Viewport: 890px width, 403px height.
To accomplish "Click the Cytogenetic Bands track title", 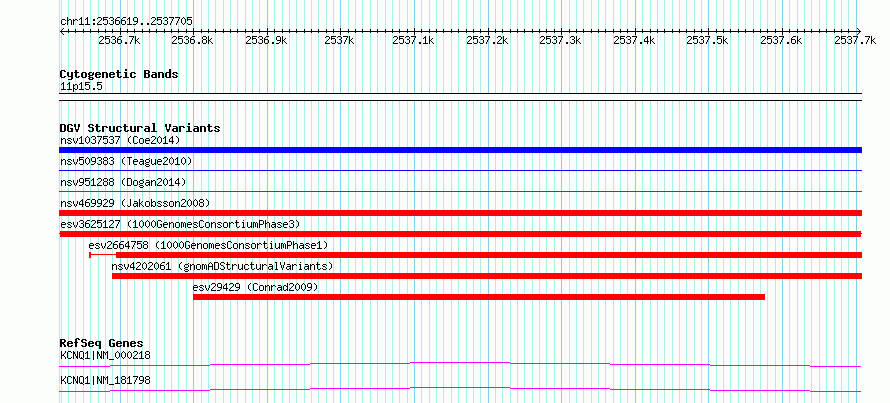I will pos(119,74).
